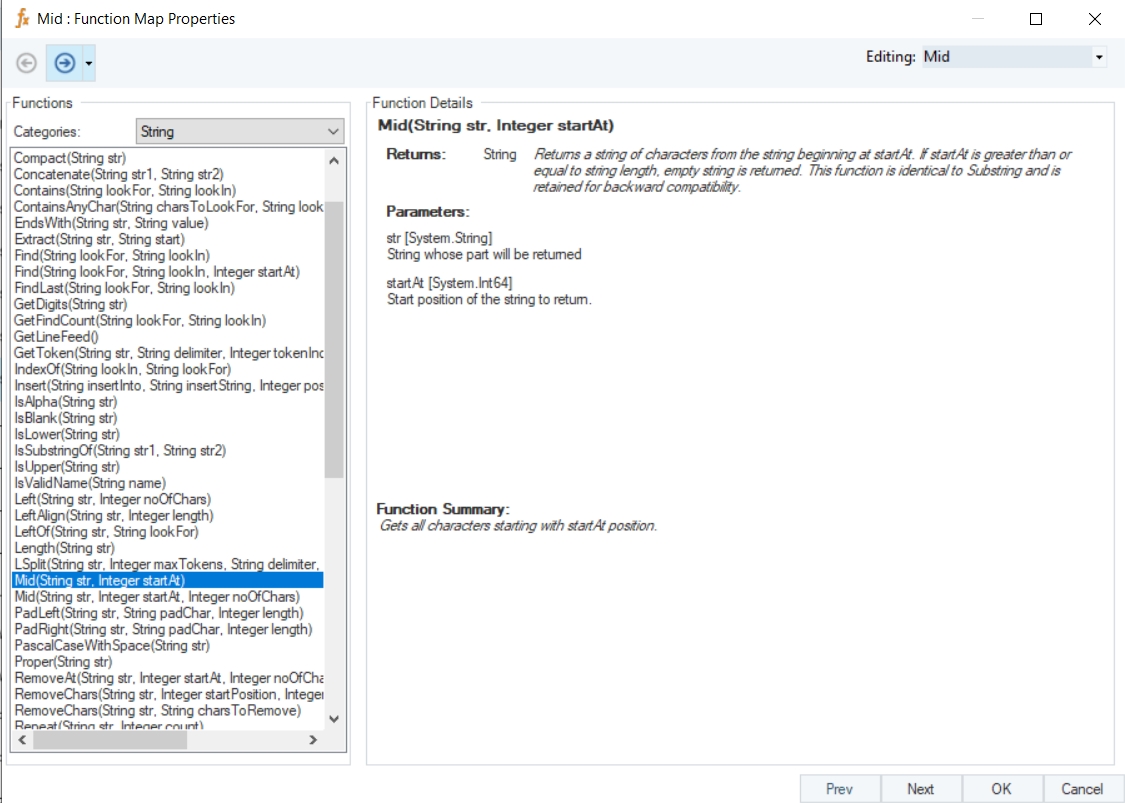Image resolution: width=1125 pixels, height=803 pixels.
Task: Pick IsValidName(String name) in the list
Action: 90,483
